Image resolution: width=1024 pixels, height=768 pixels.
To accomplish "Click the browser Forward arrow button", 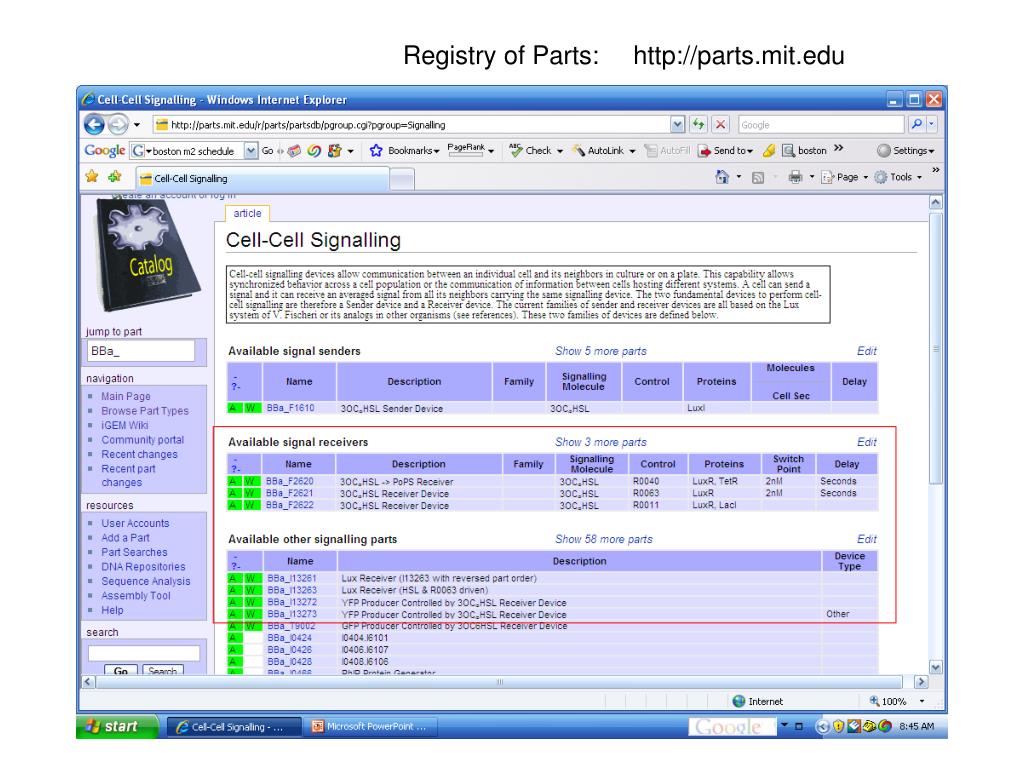I will pos(118,124).
